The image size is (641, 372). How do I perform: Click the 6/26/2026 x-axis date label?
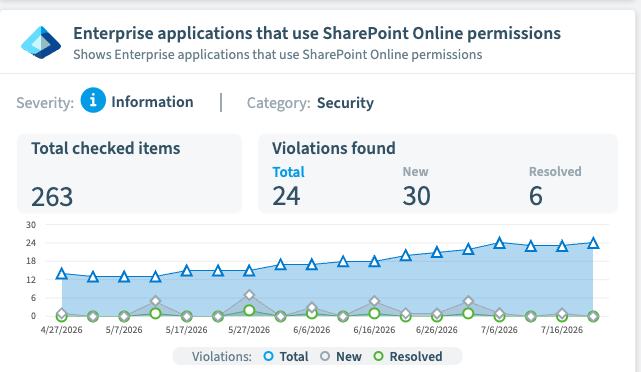click(437, 330)
